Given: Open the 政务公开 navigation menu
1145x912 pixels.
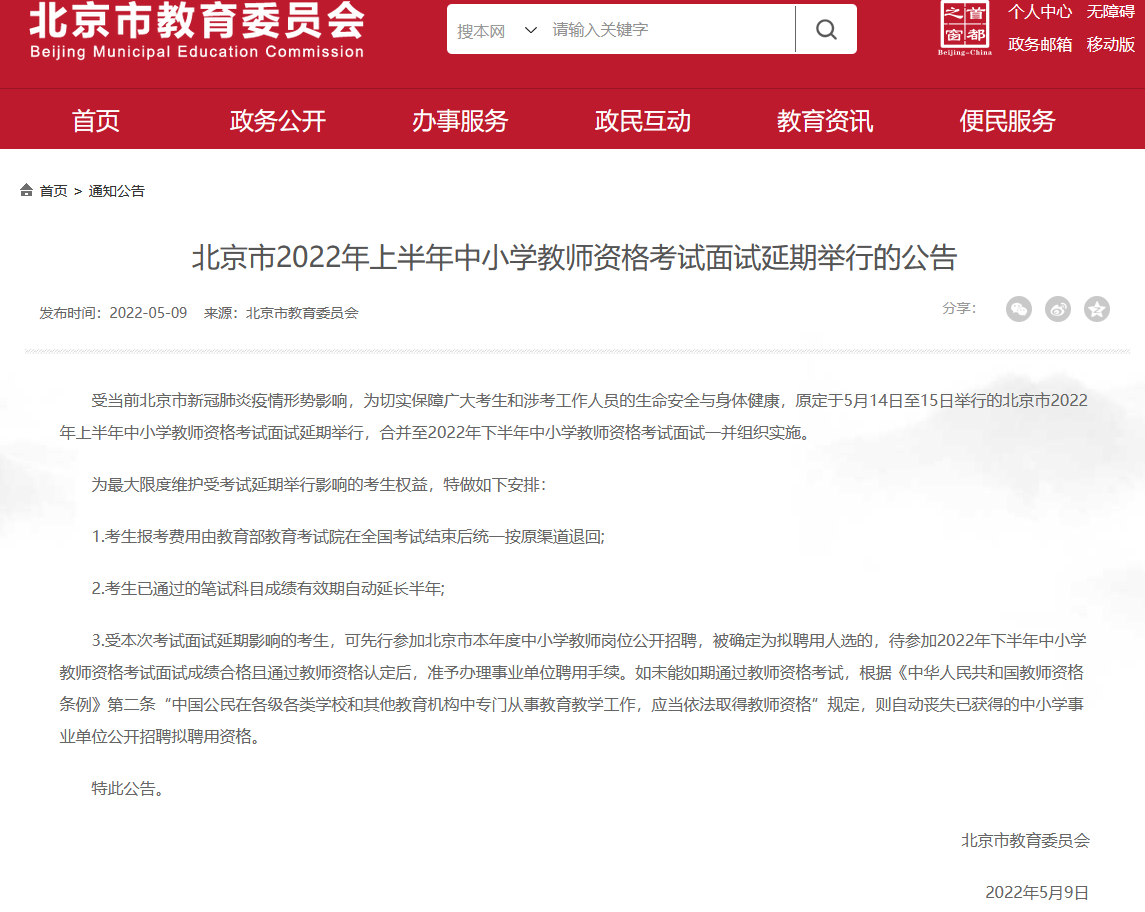Looking at the screenshot, I should [278, 121].
